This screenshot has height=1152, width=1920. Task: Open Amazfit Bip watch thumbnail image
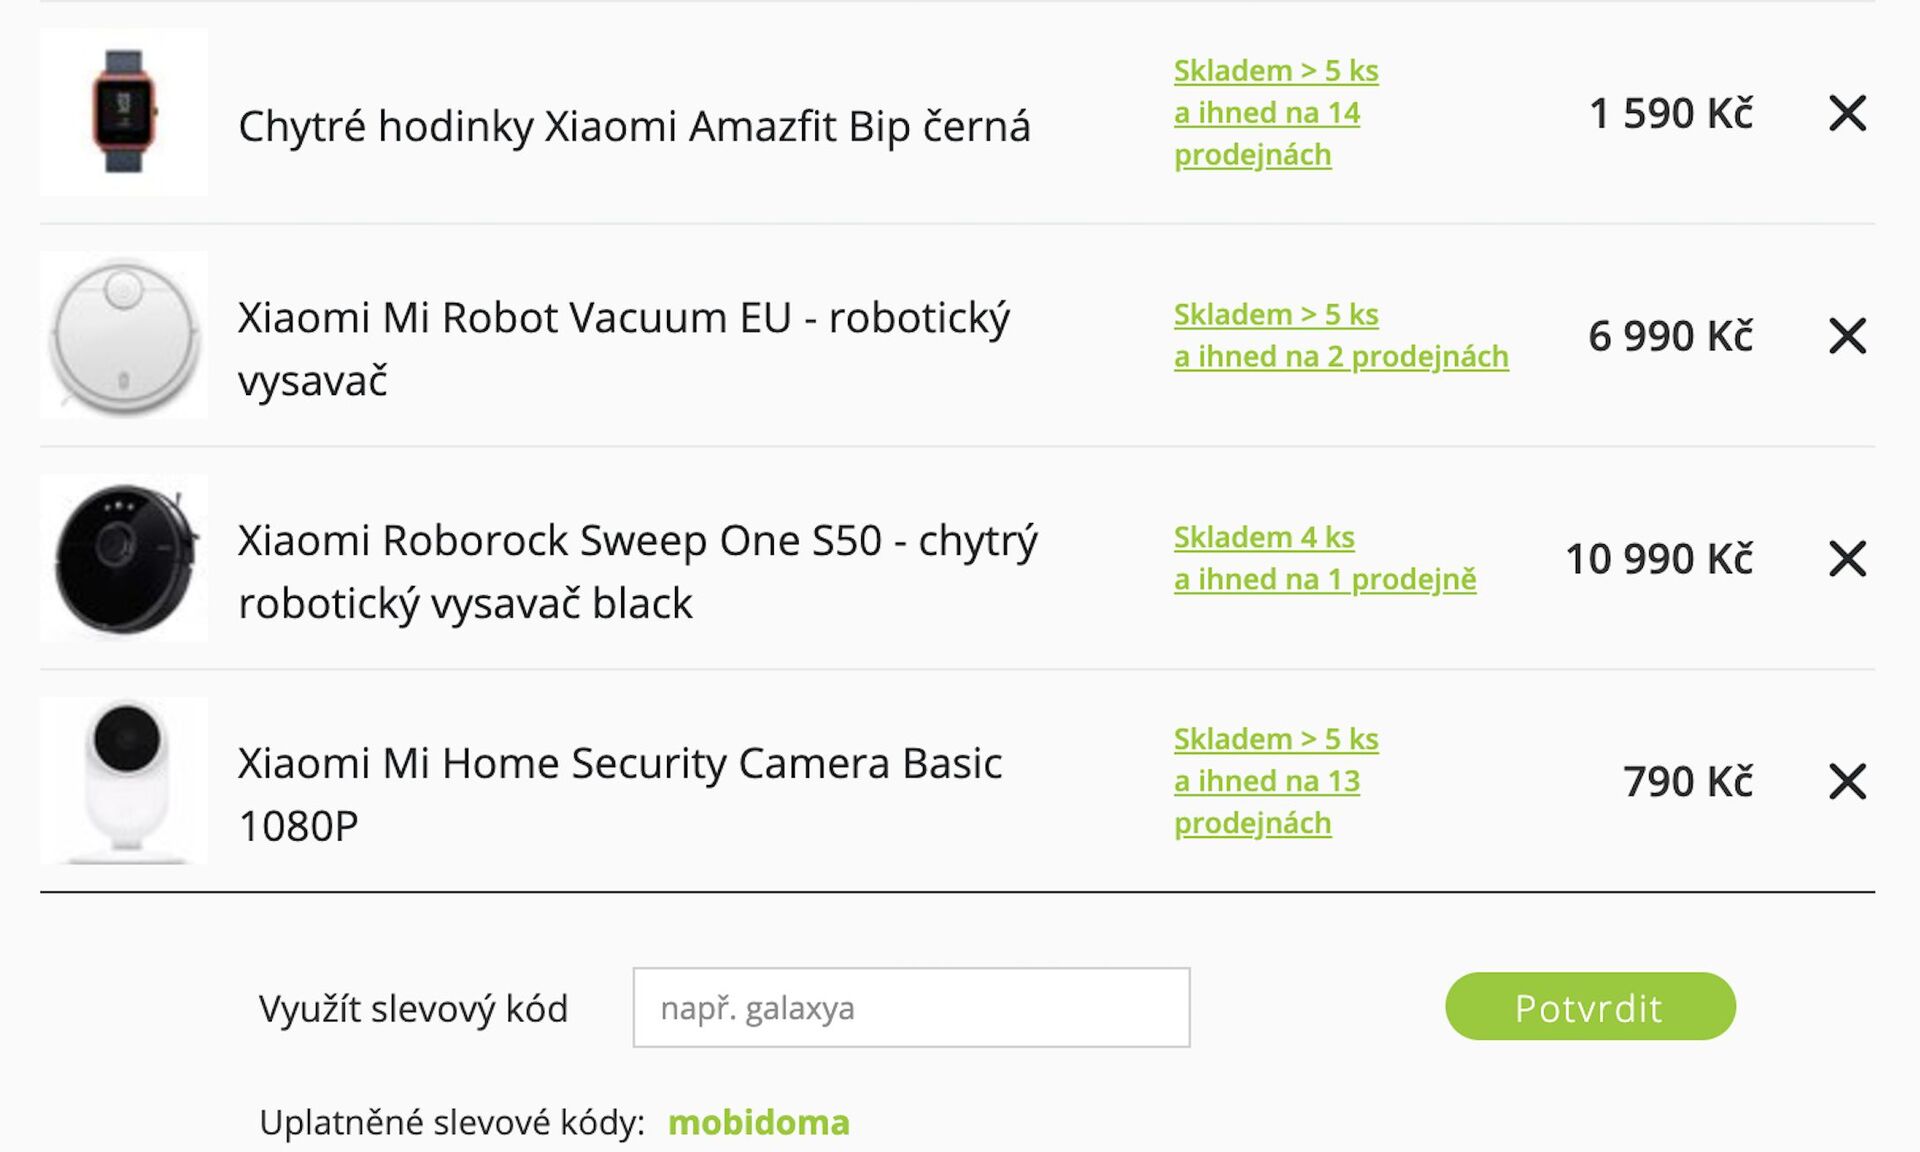pyautogui.click(x=124, y=112)
